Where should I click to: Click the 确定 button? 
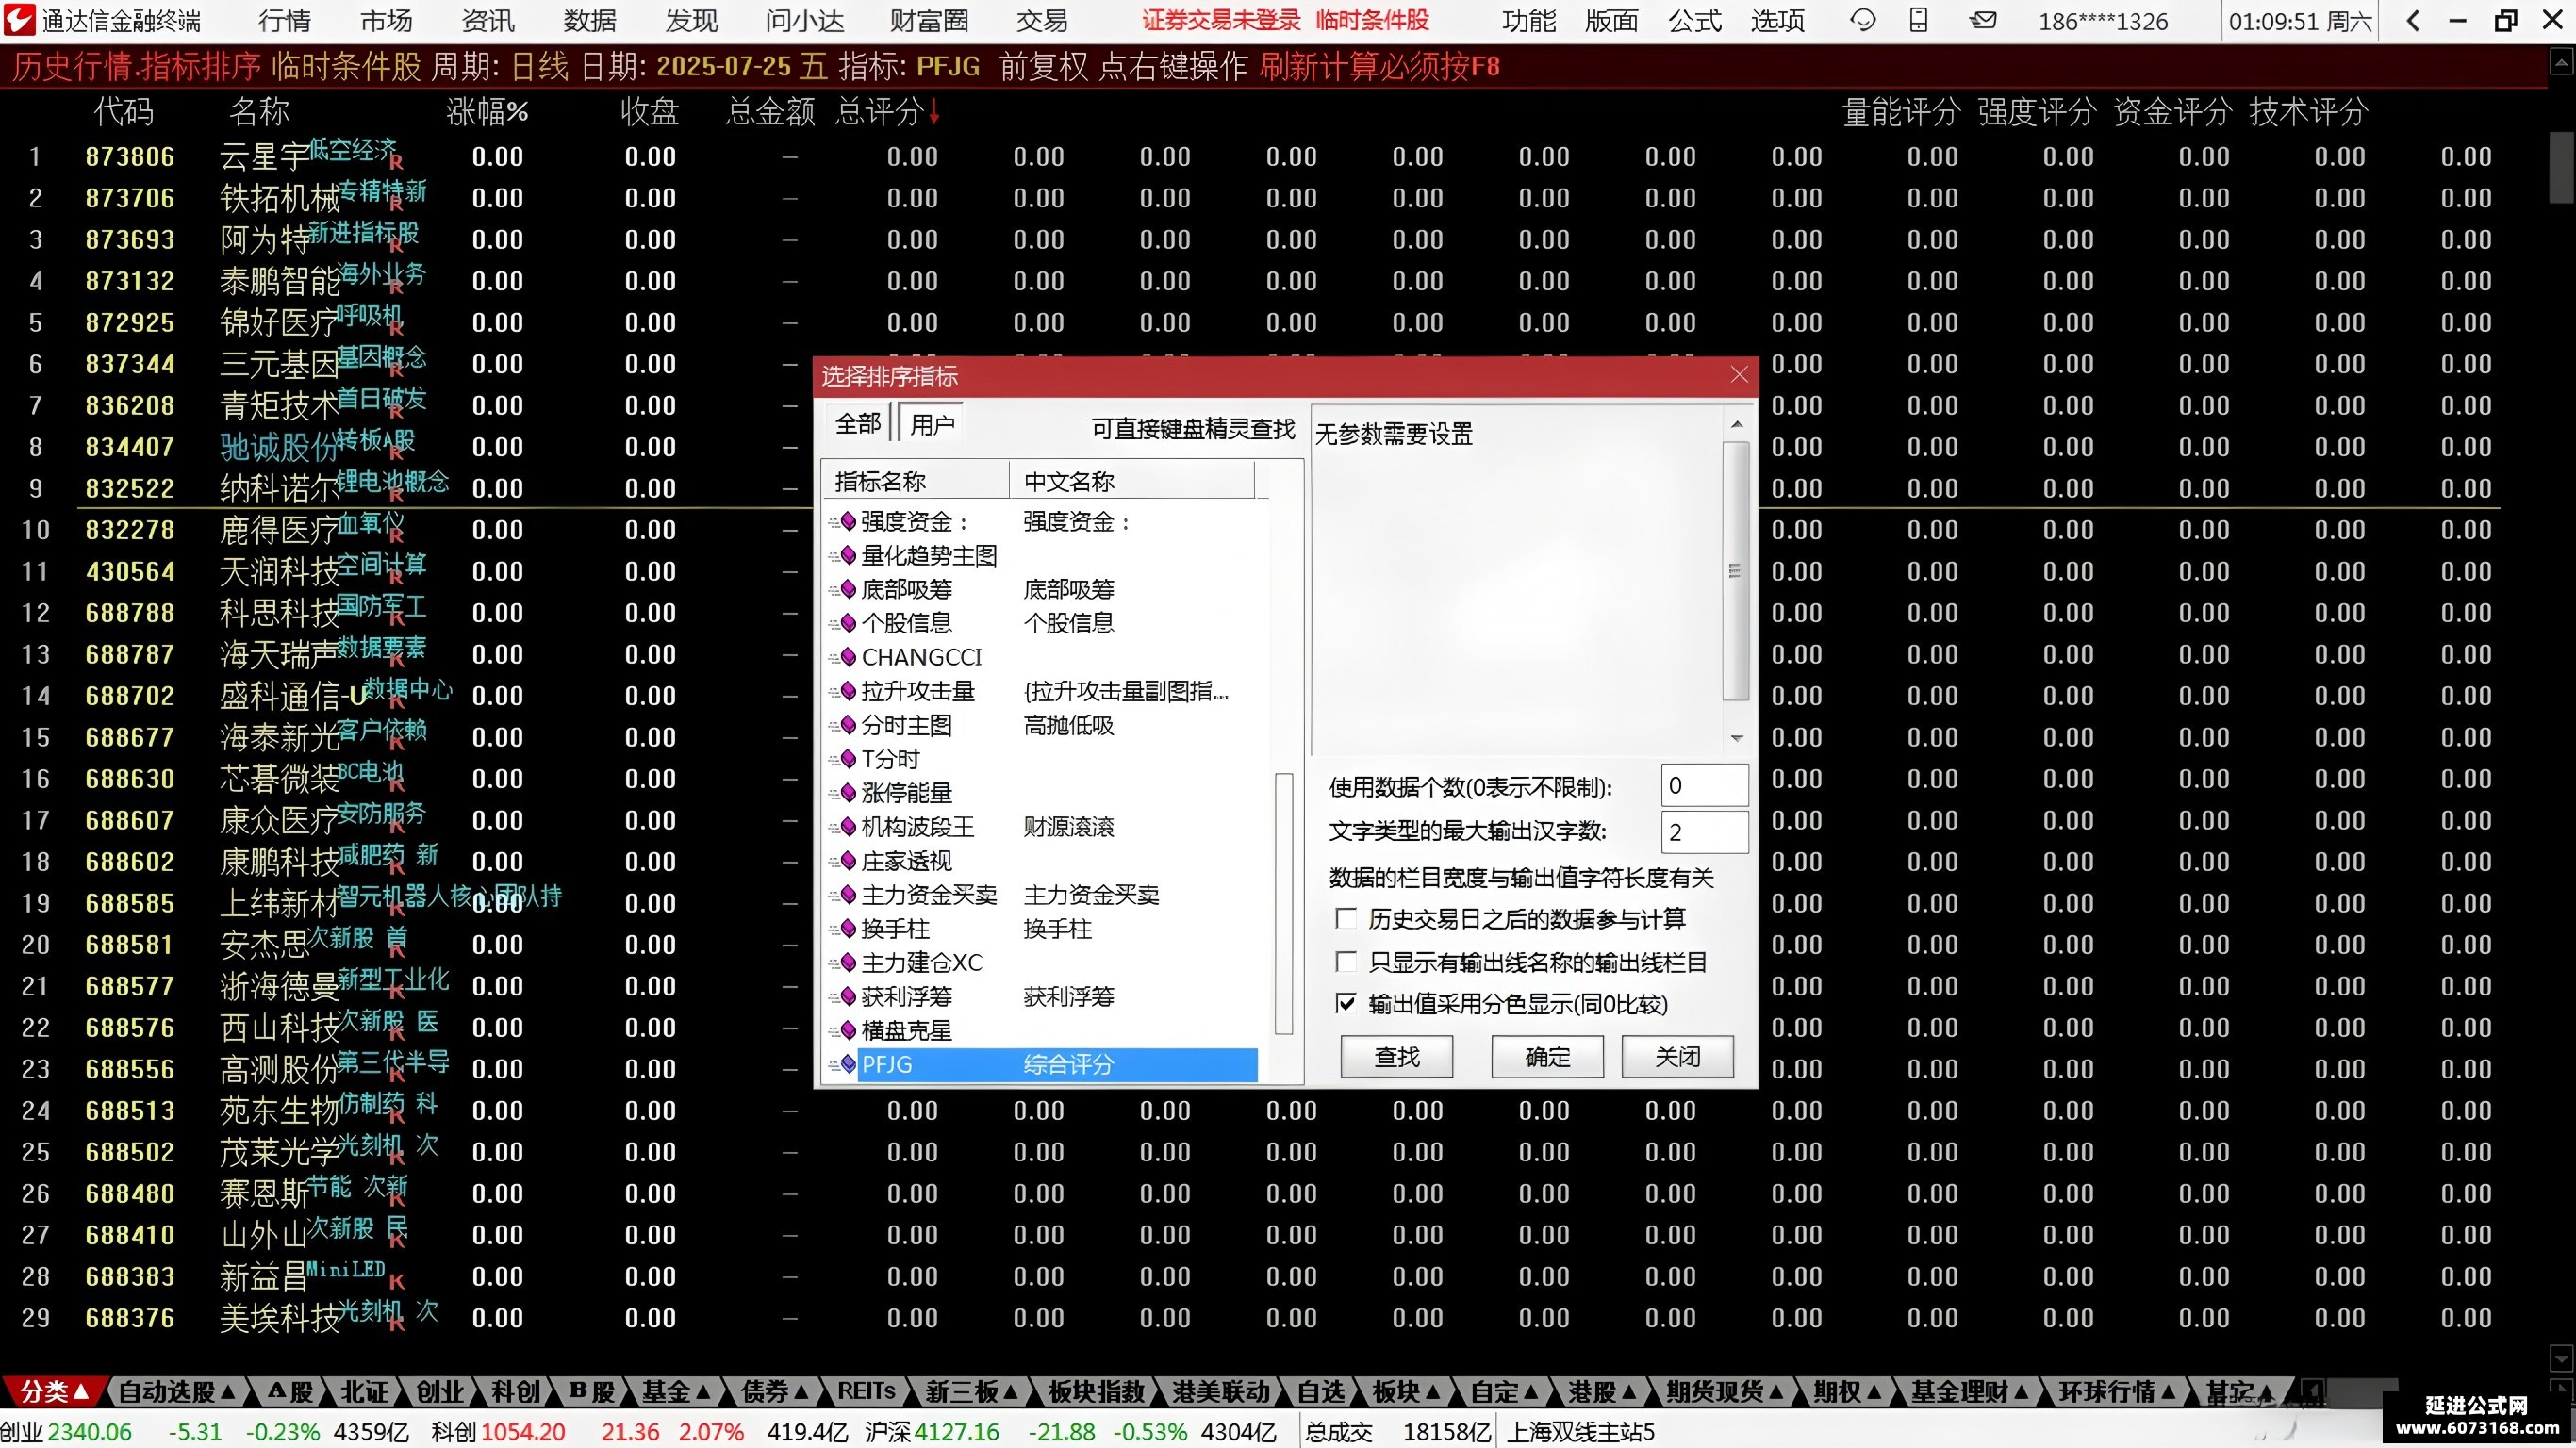[1547, 1057]
